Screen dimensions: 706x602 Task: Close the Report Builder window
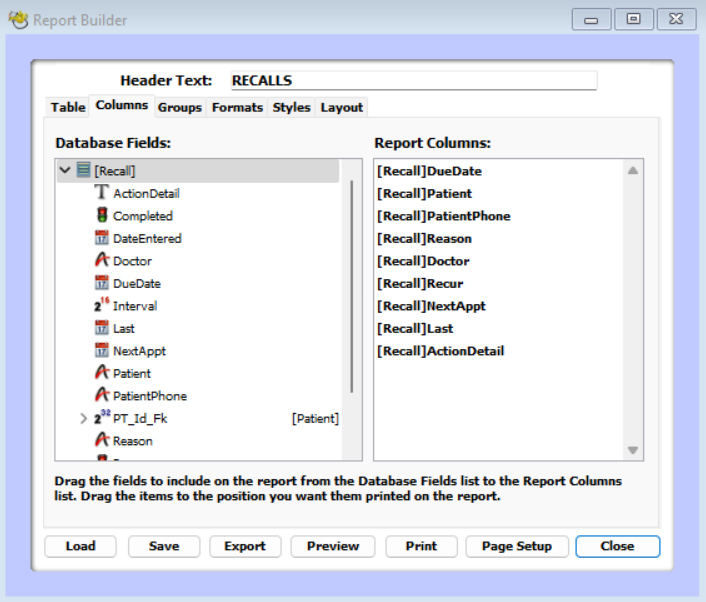pos(676,19)
